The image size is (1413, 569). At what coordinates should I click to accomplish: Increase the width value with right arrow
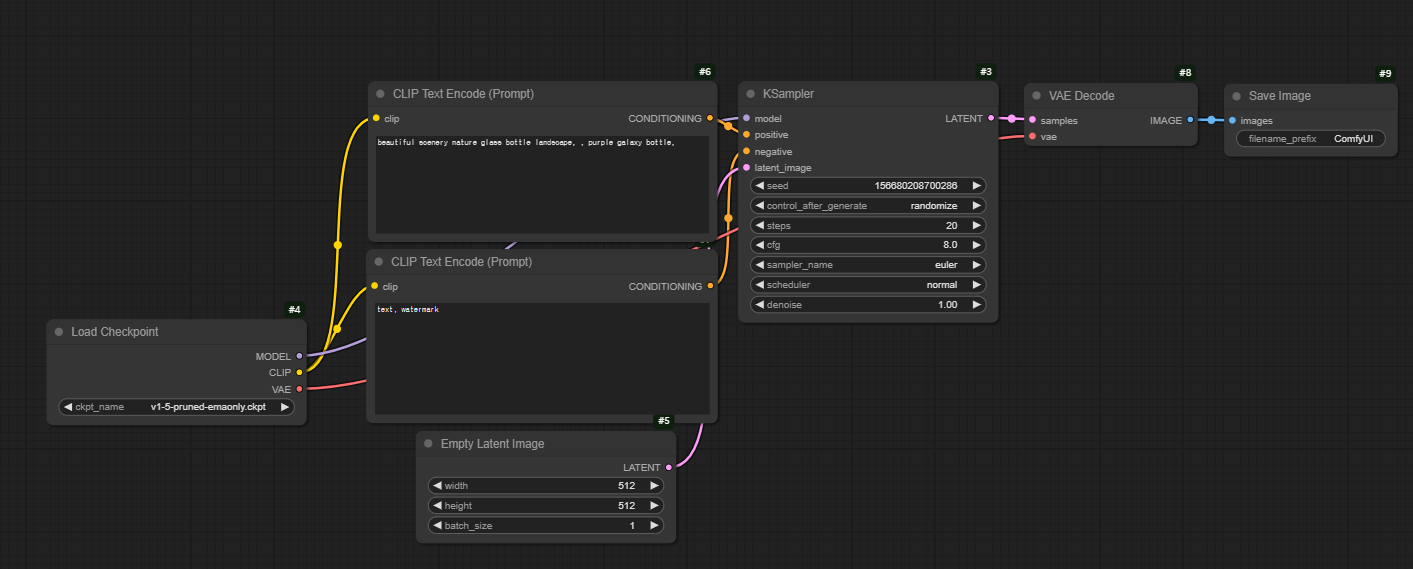654,486
